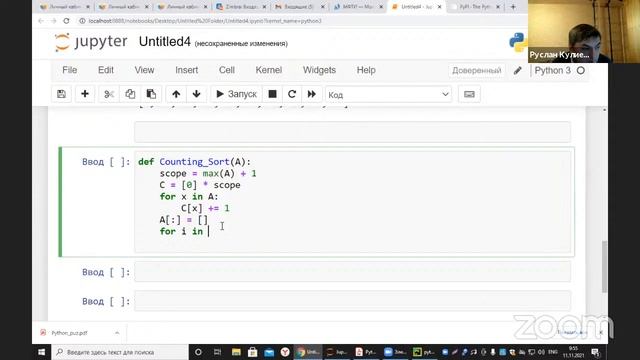
Task: Paste cells below icon in the toolbar
Action: [151, 94]
